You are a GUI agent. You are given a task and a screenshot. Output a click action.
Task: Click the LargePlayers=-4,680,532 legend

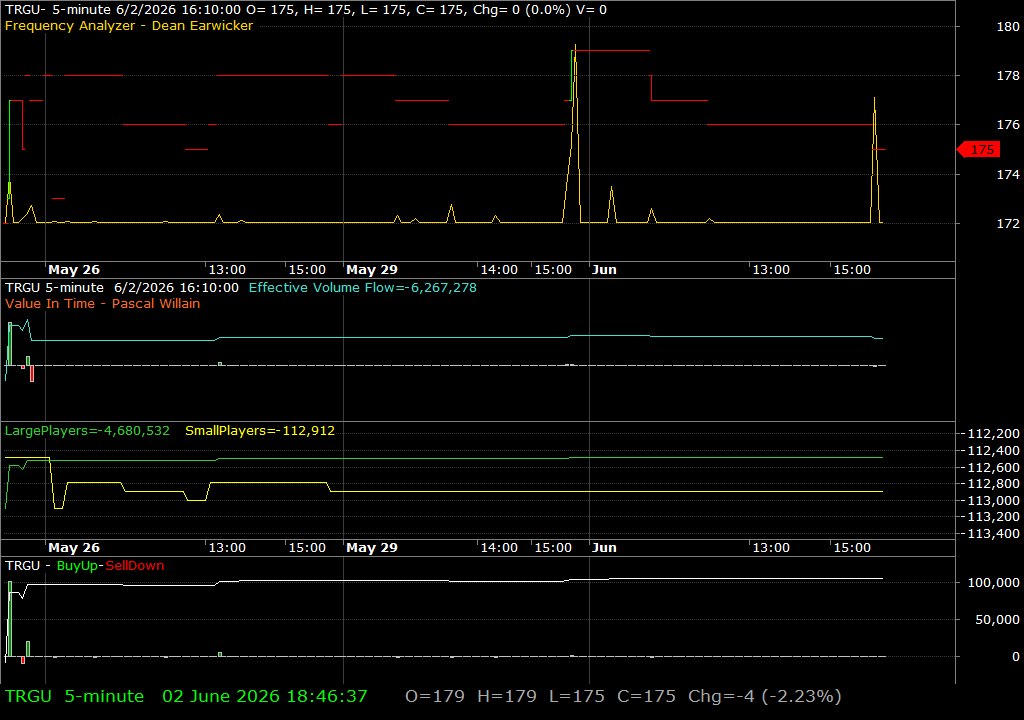(87, 431)
